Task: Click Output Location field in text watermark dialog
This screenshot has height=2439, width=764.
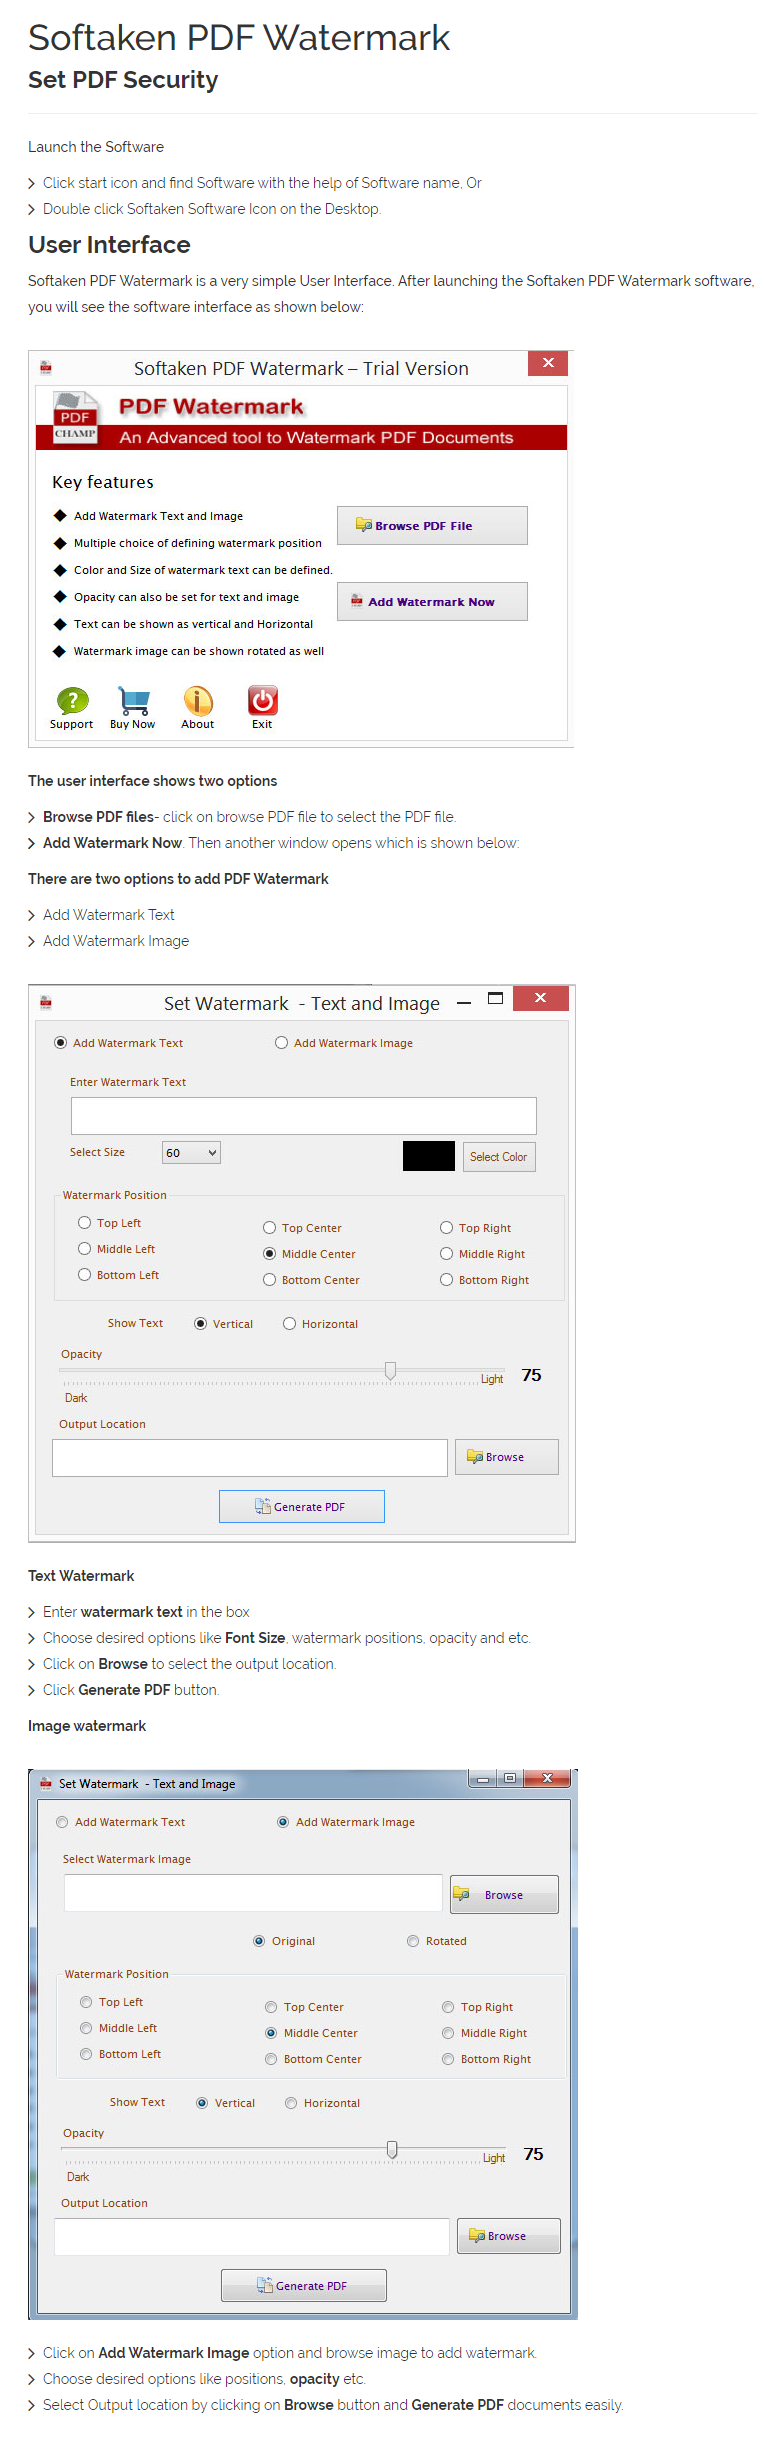Action: [x=250, y=1458]
